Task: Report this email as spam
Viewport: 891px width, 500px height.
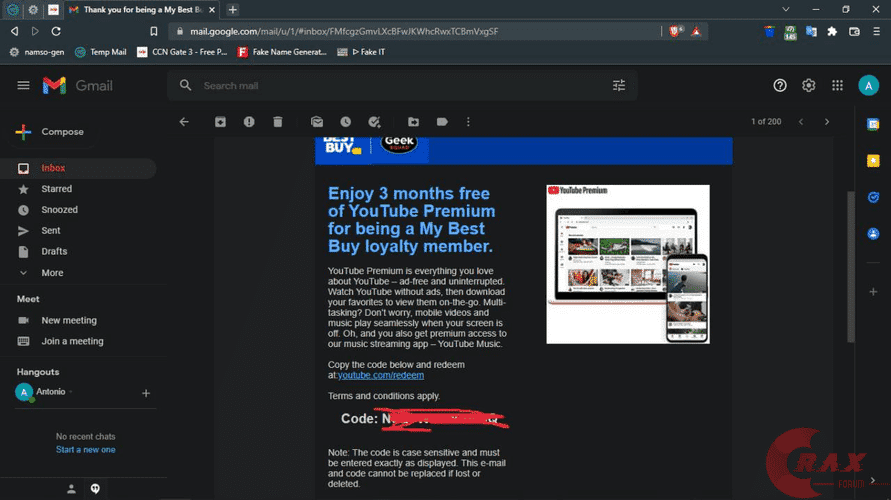Action: [x=249, y=122]
